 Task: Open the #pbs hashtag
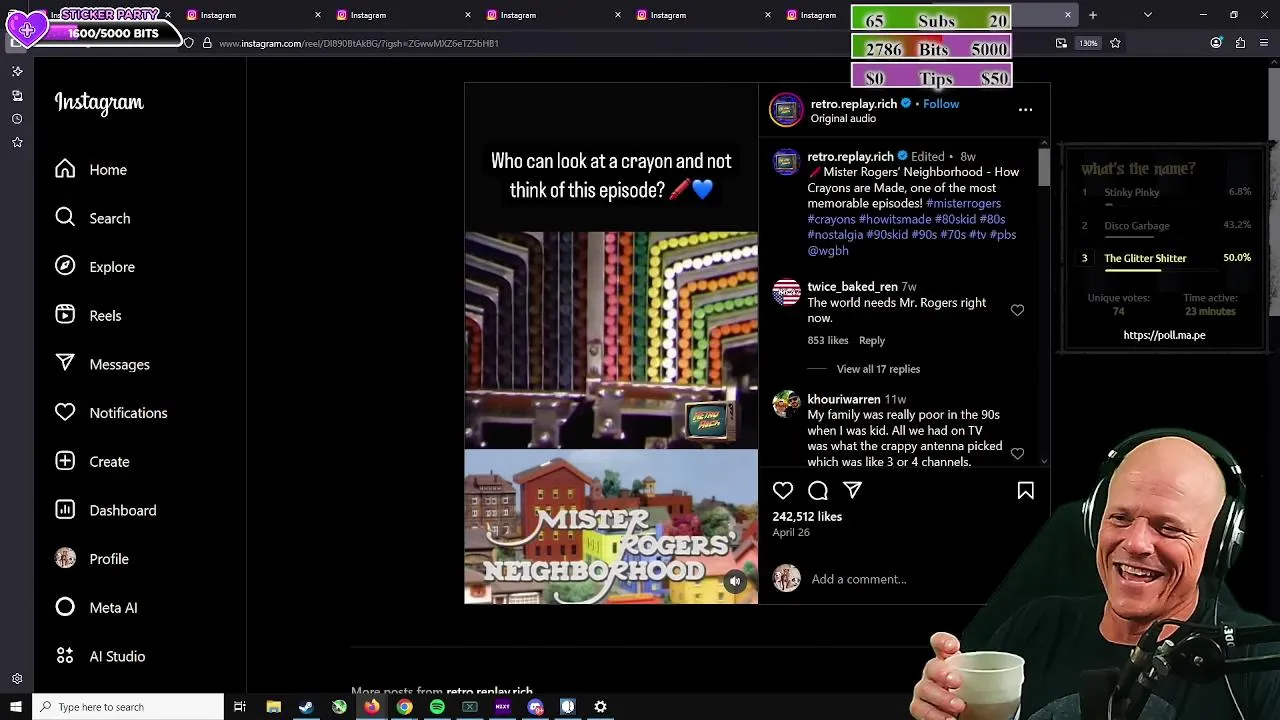(x=1003, y=235)
